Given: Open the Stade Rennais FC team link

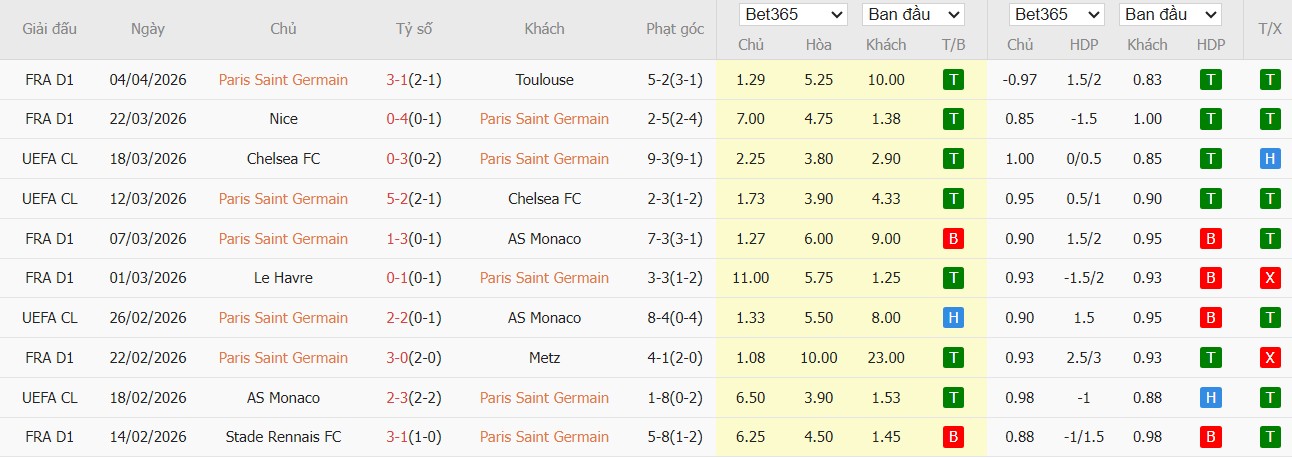Looking at the screenshot, I should [283, 437].
